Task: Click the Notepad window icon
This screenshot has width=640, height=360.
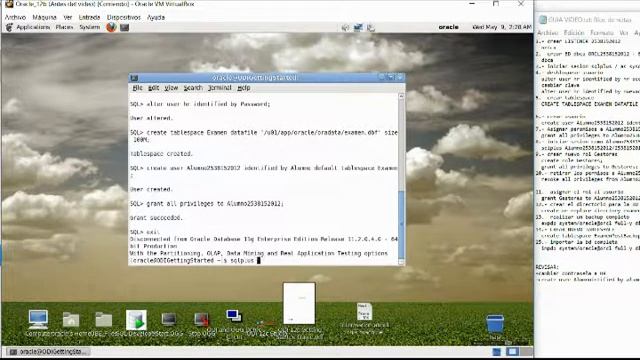Action: [543, 20]
